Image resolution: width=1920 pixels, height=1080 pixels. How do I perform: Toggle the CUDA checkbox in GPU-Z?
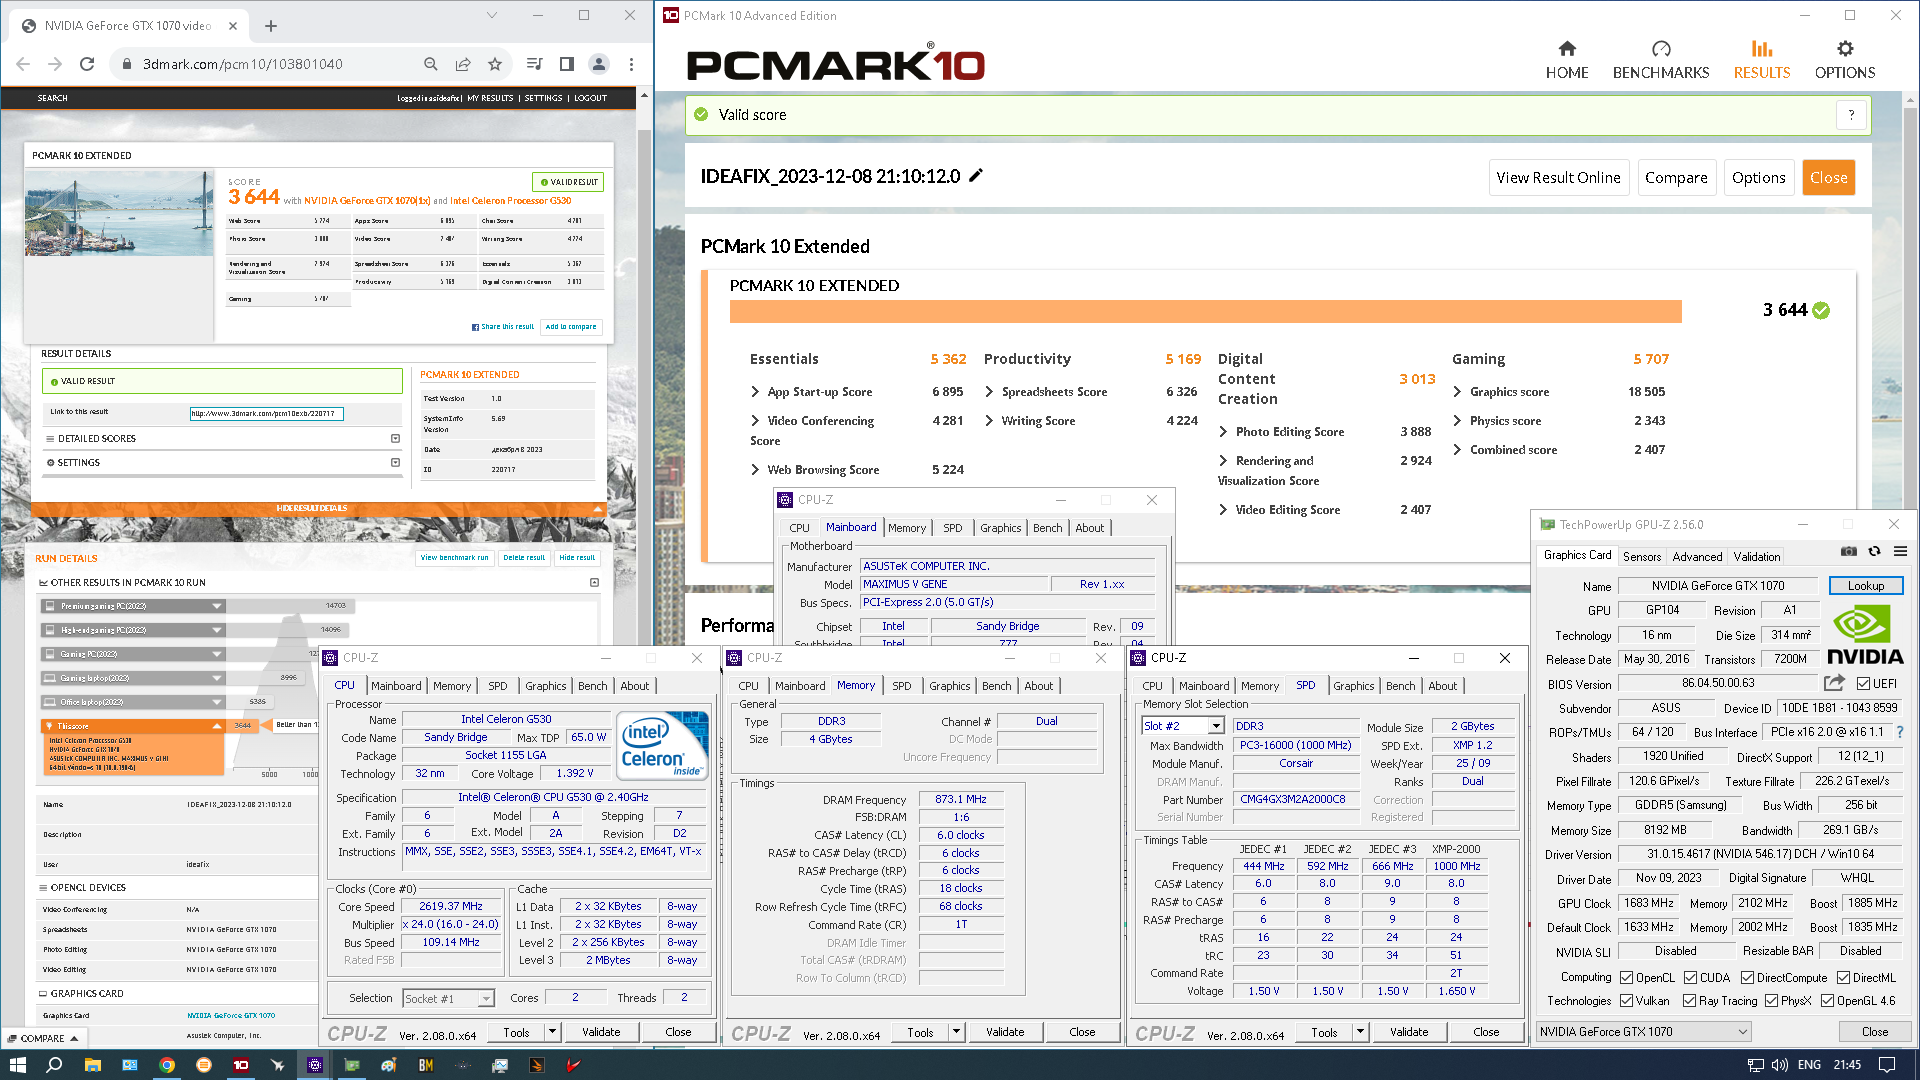point(1690,978)
